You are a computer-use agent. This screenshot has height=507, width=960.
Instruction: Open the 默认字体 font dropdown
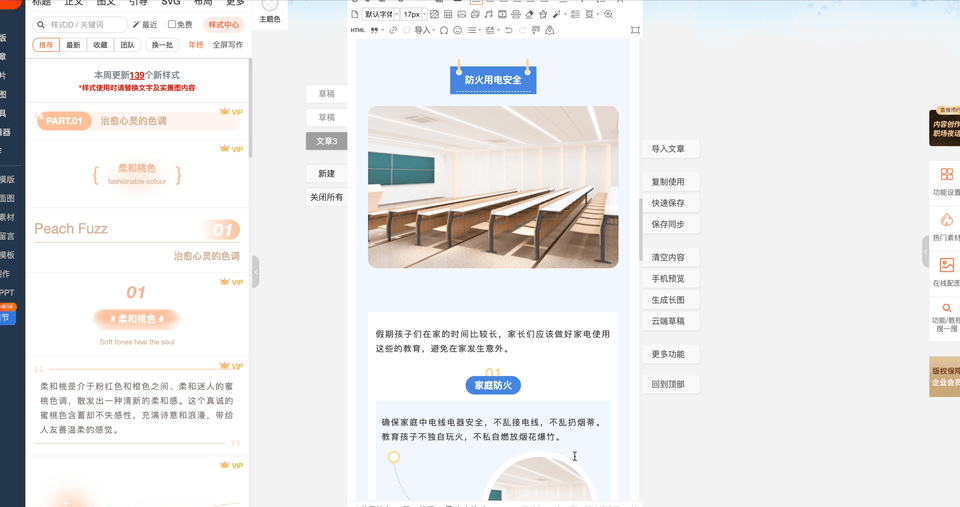[381, 14]
